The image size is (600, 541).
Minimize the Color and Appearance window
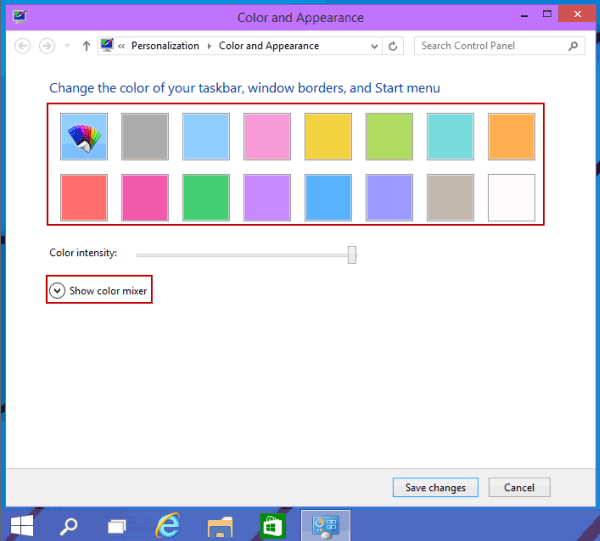click(x=525, y=15)
